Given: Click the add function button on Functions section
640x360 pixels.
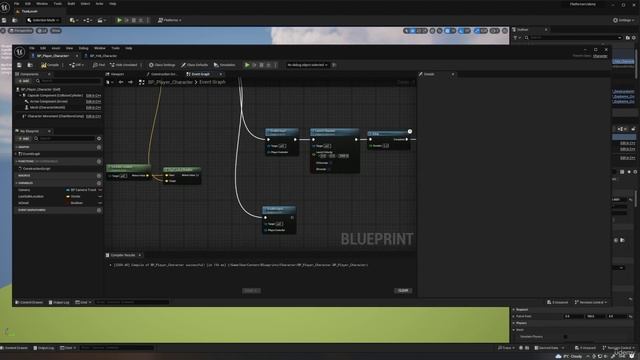Looking at the screenshot, I should pos(99,161).
